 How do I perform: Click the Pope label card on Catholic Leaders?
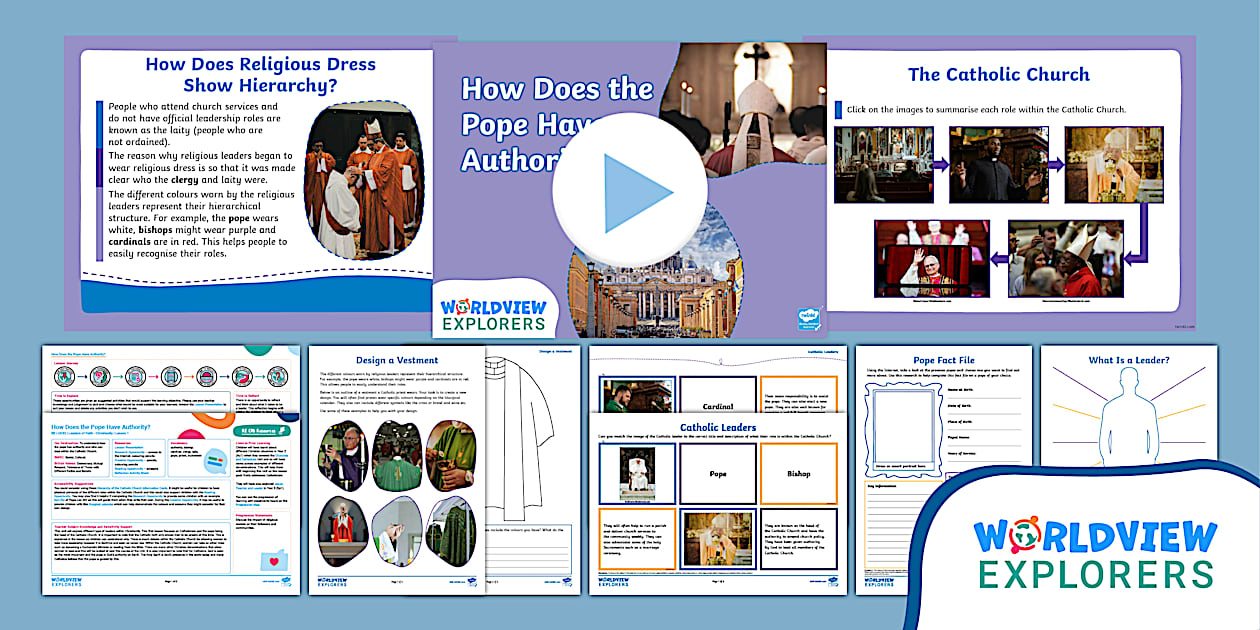click(719, 474)
